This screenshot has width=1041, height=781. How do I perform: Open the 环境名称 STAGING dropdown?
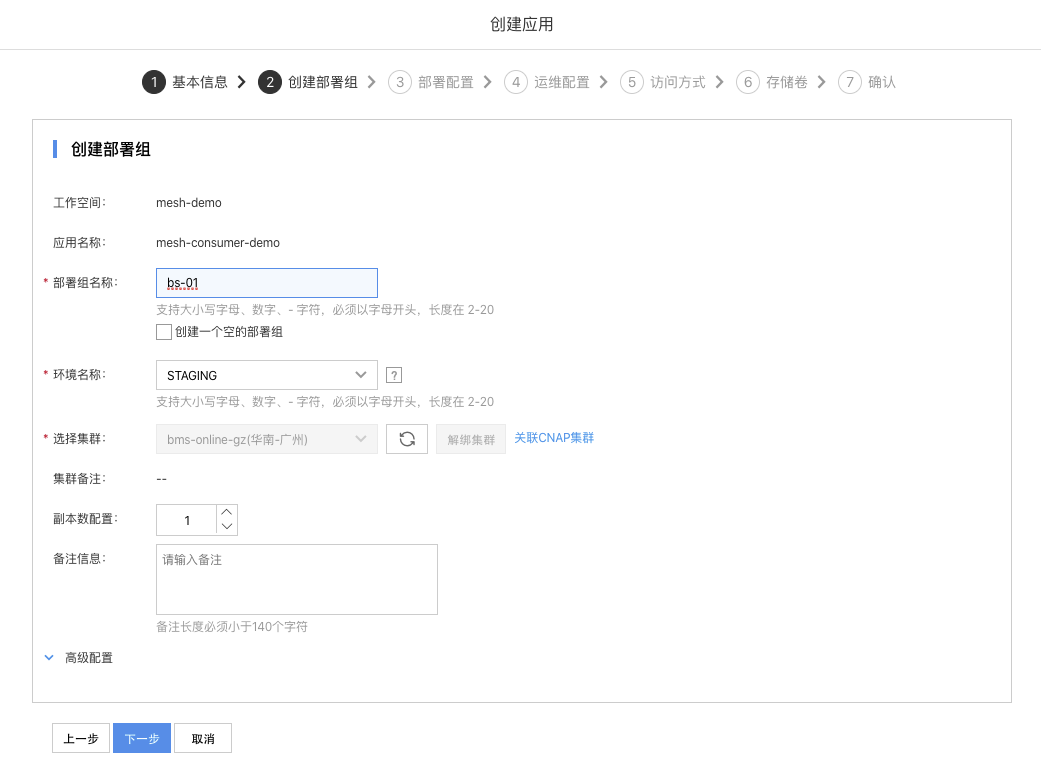tap(266, 375)
